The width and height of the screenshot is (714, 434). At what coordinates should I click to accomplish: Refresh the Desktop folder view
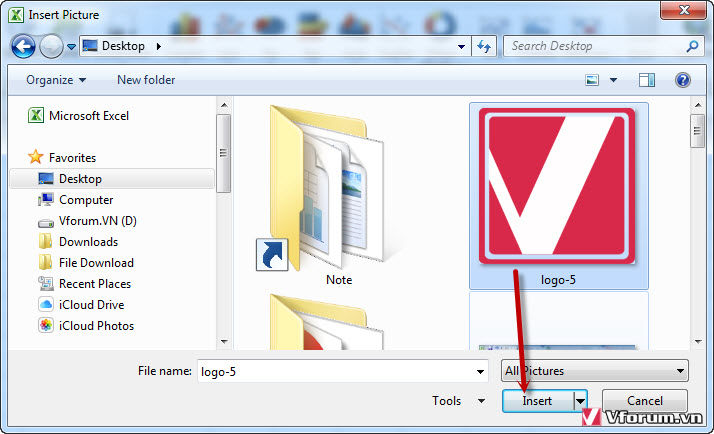coord(484,46)
